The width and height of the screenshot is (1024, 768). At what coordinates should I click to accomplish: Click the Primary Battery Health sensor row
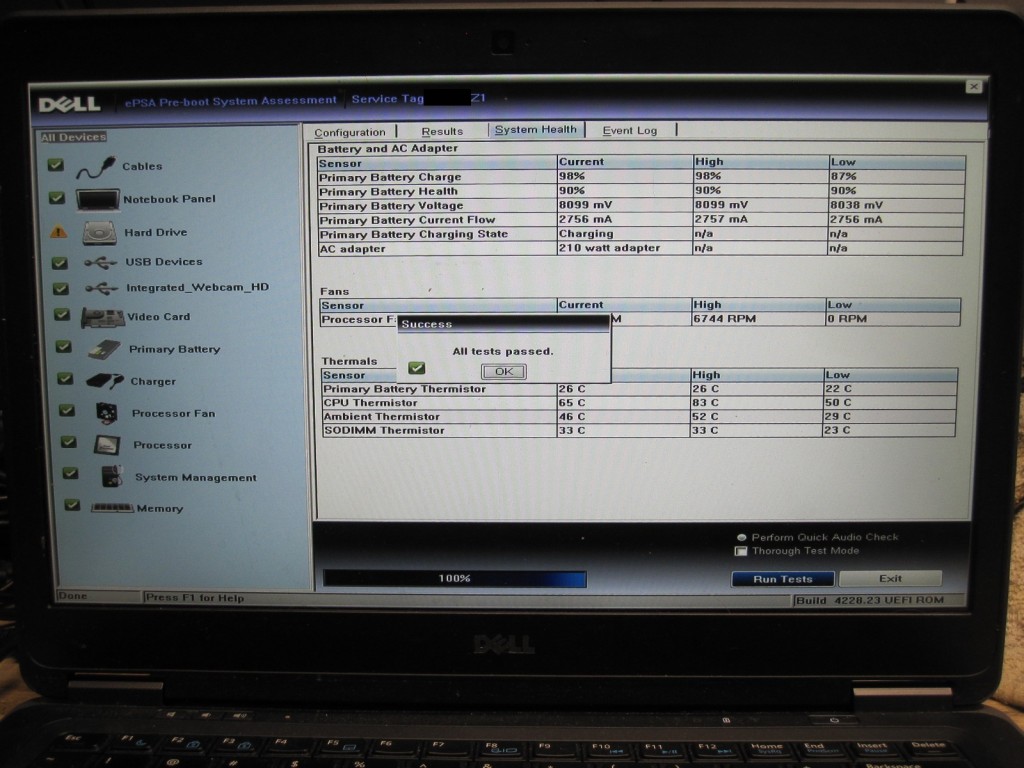[641, 191]
